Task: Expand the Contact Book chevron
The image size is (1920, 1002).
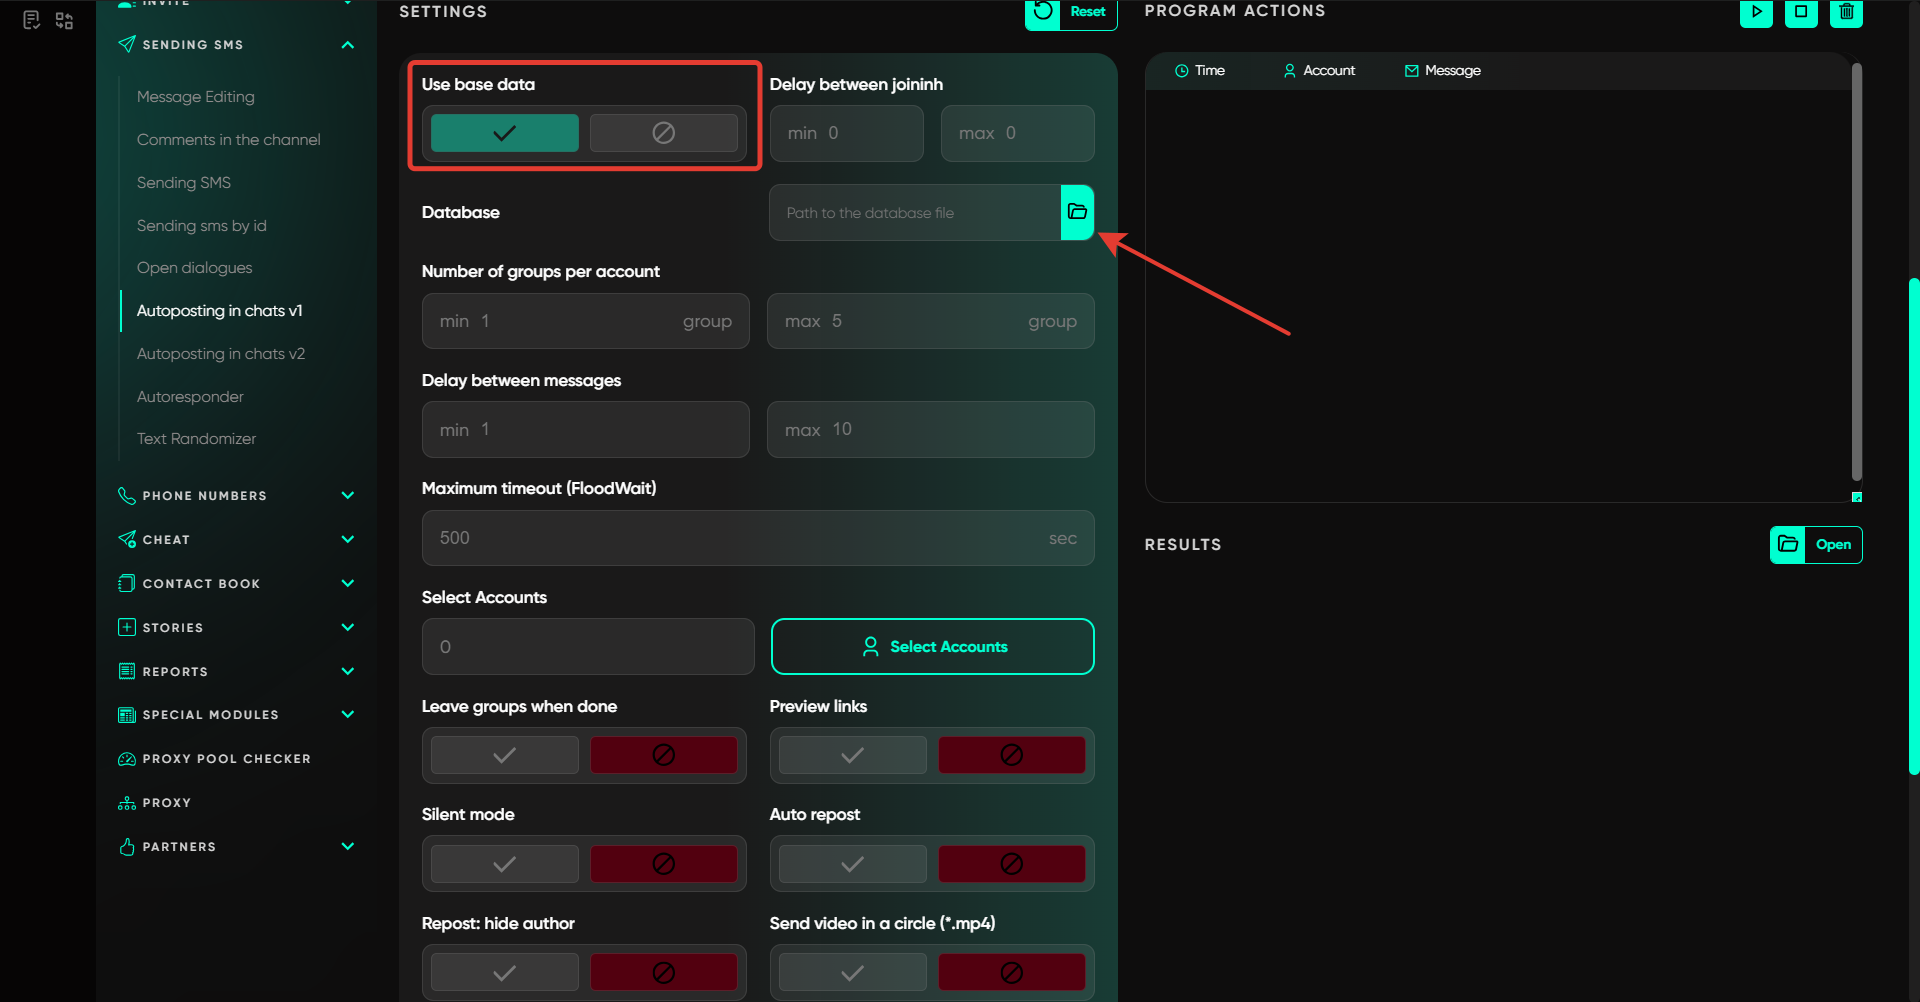Action: click(x=347, y=584)
